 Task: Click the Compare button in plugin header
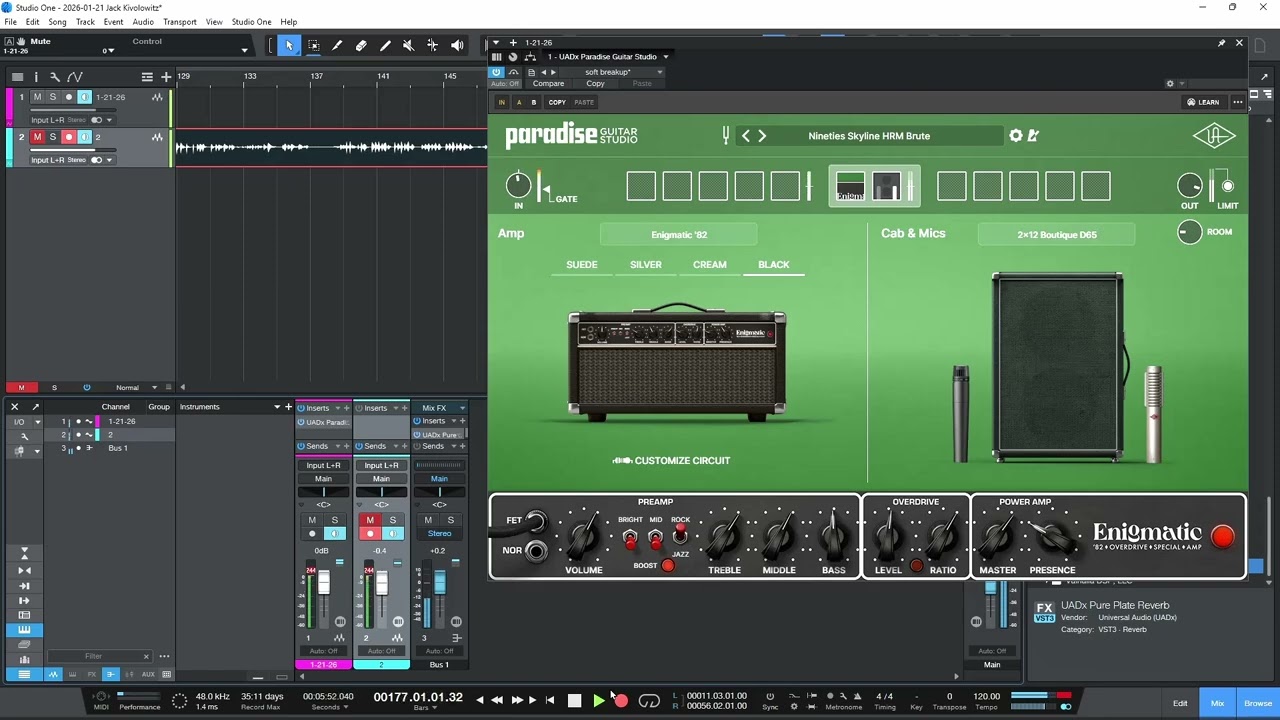(548, 84)
